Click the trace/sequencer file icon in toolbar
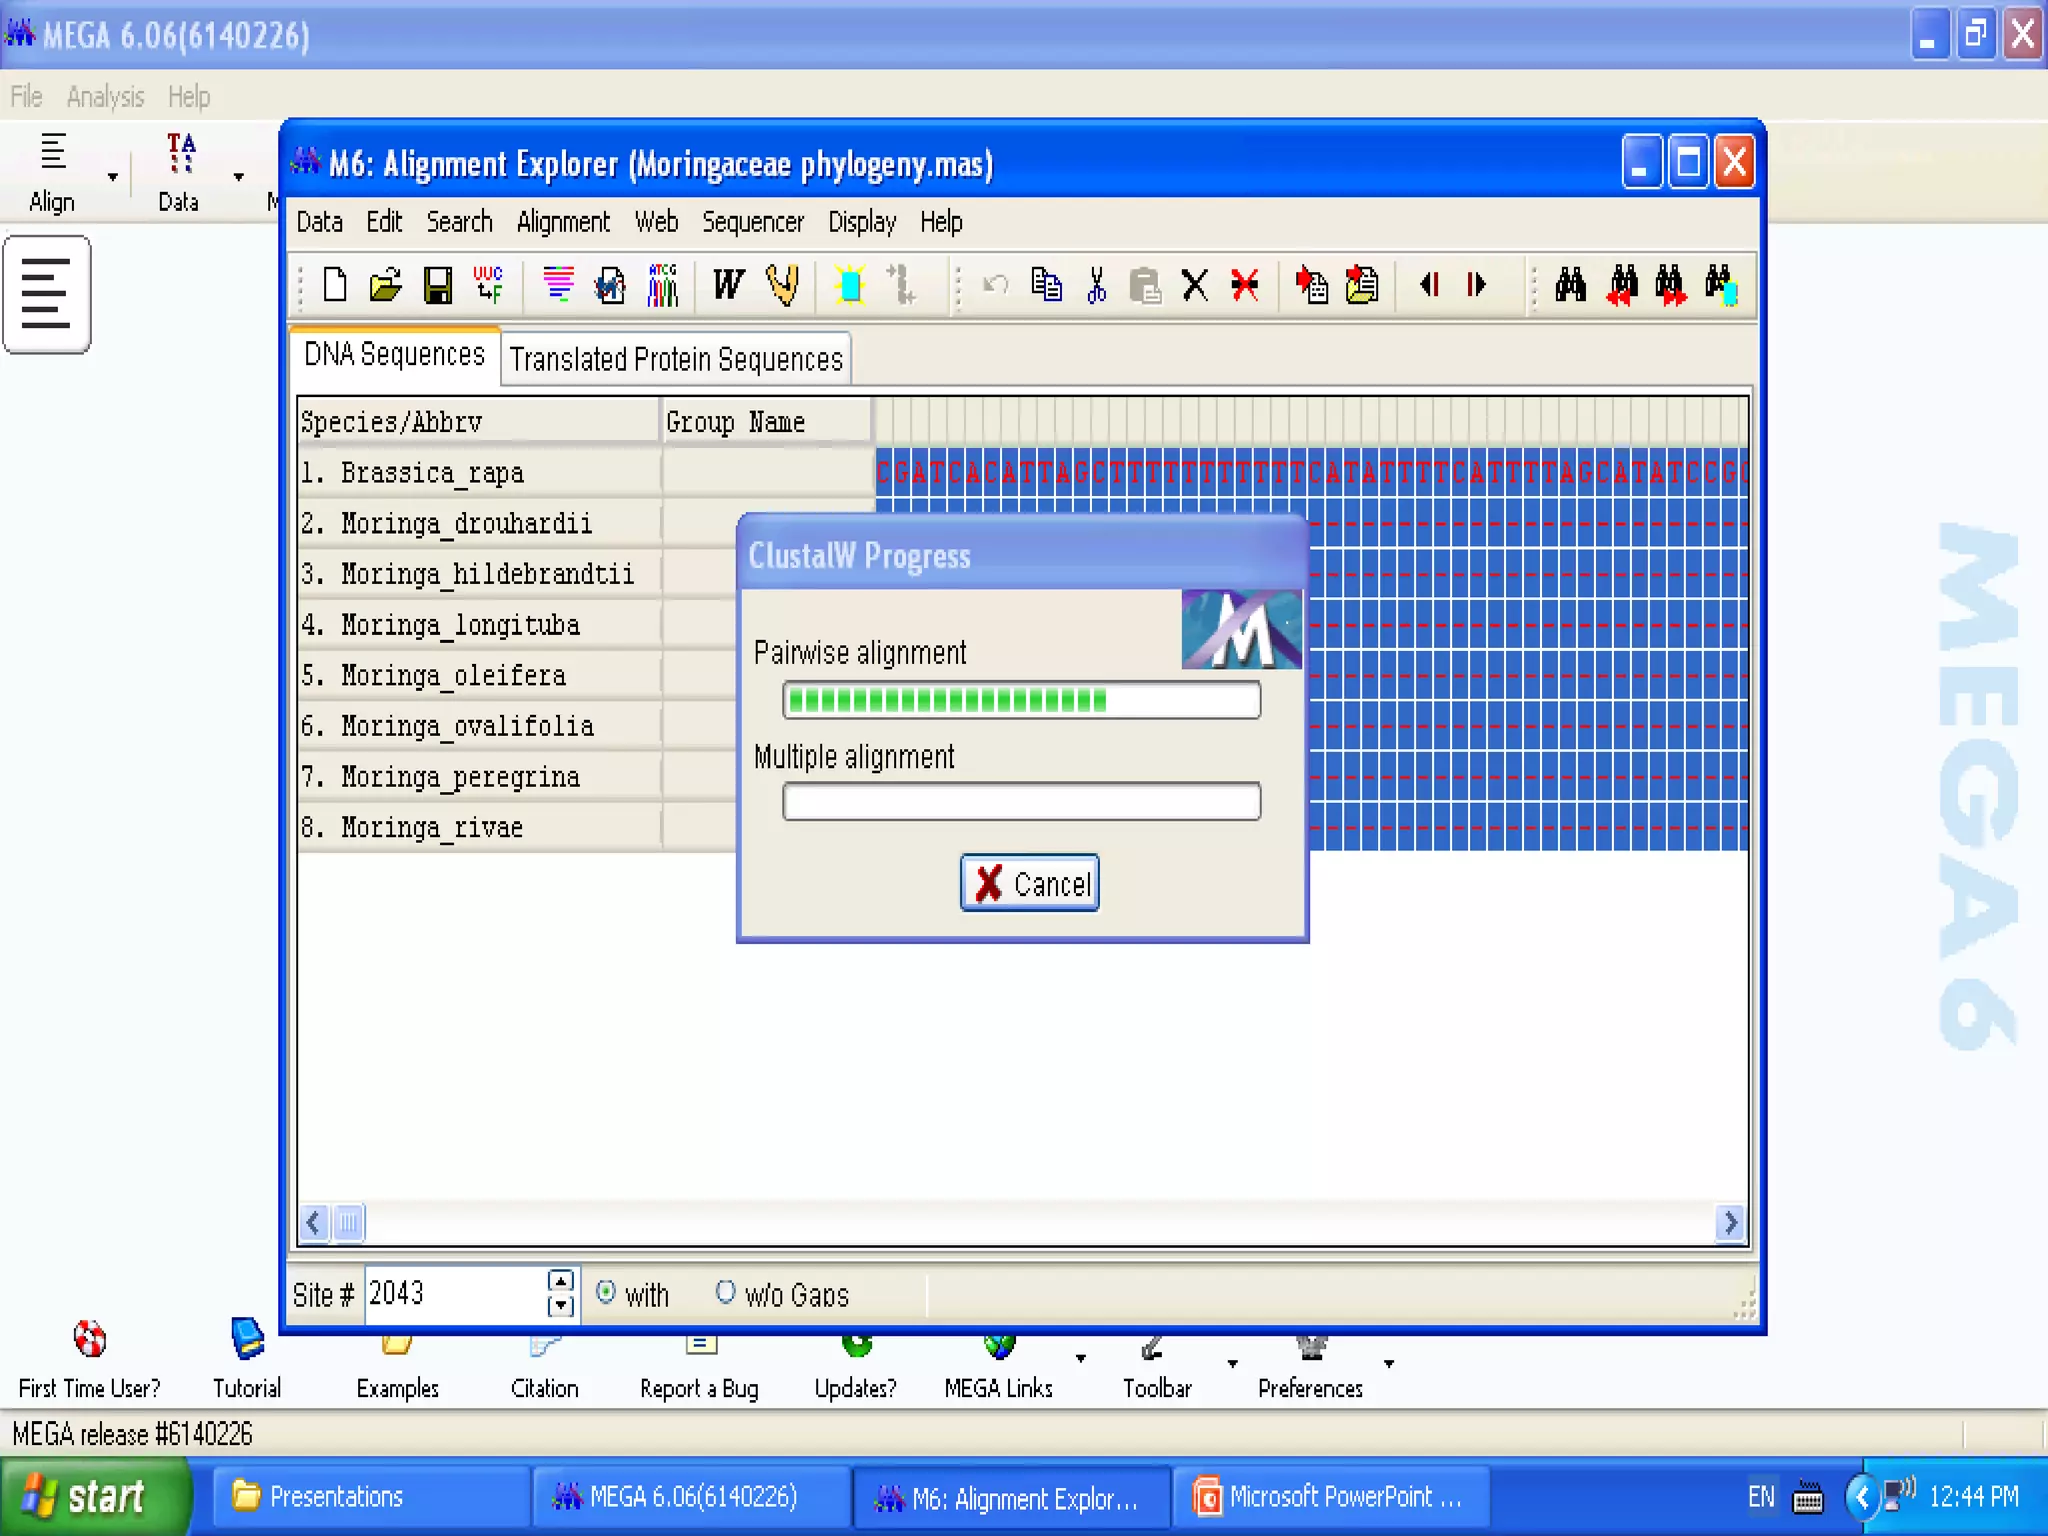 (663, 285)
